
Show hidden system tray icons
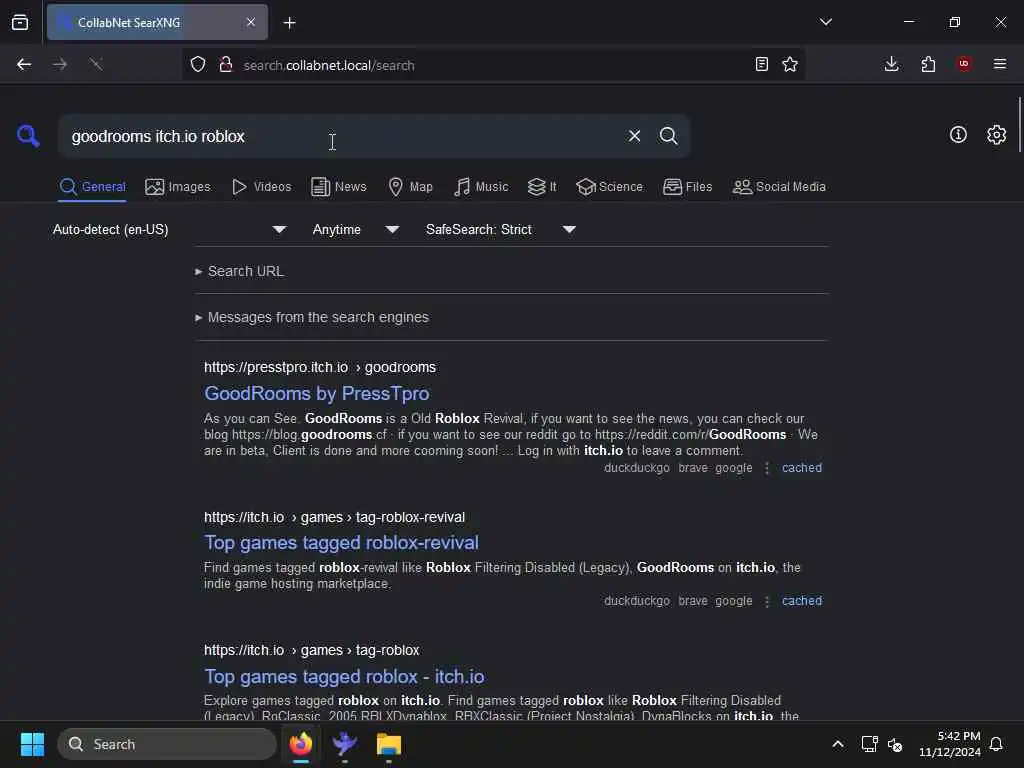(x=838, y=744)
